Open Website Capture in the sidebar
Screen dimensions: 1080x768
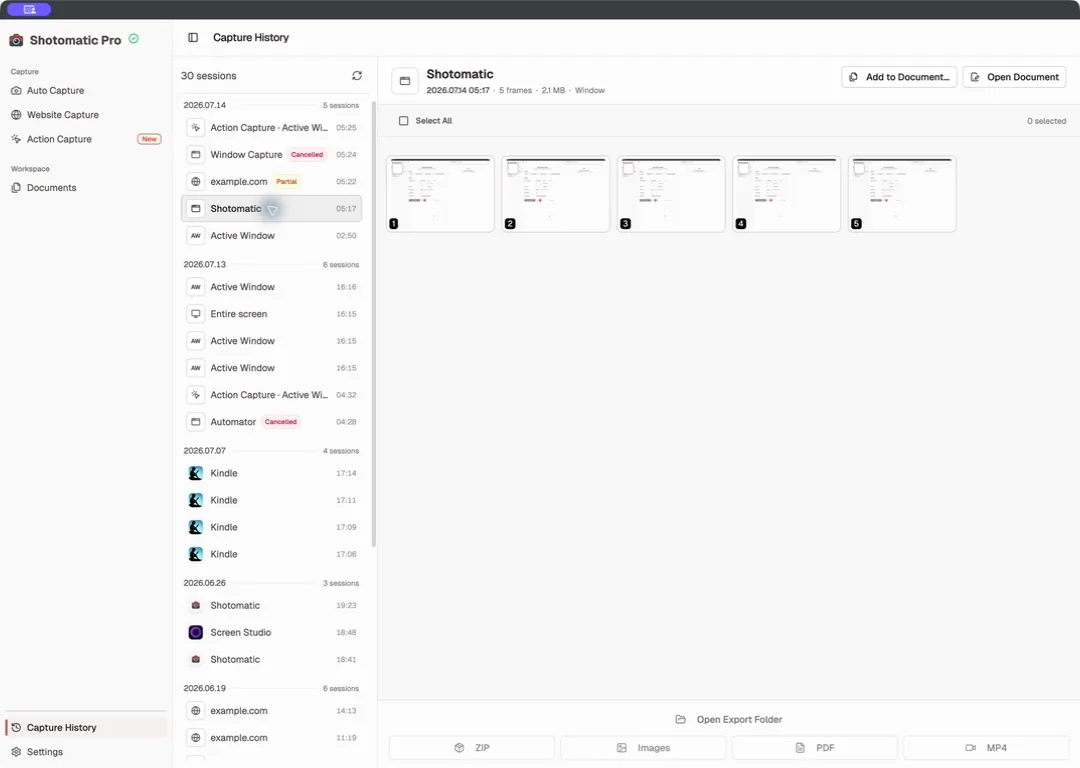pyautogui.click(x=85, y=115)
